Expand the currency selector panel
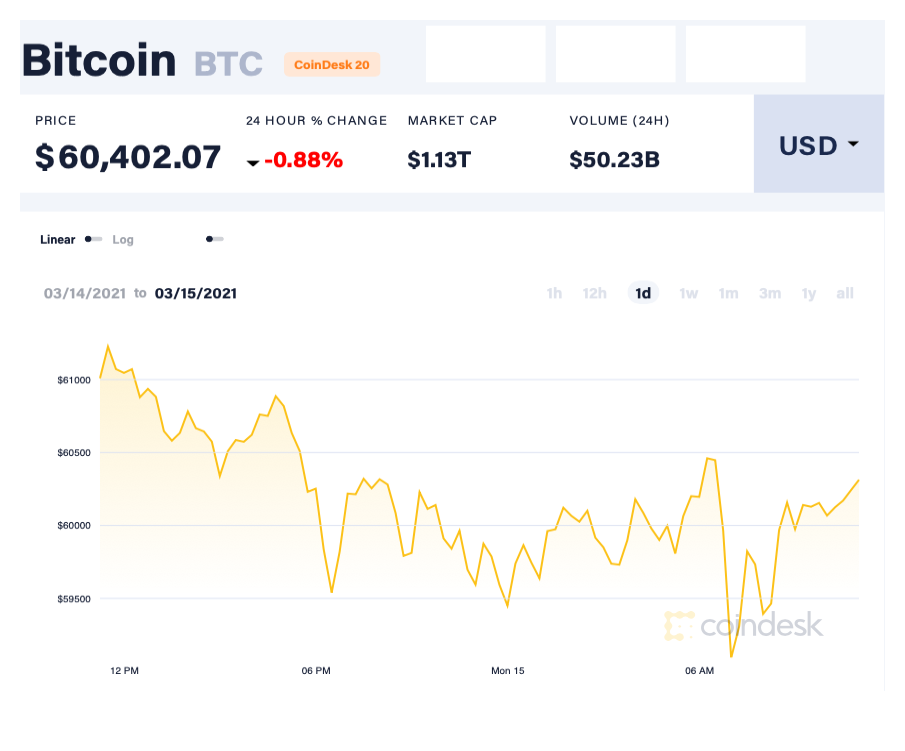905x751 pixels. coord(818,144)
